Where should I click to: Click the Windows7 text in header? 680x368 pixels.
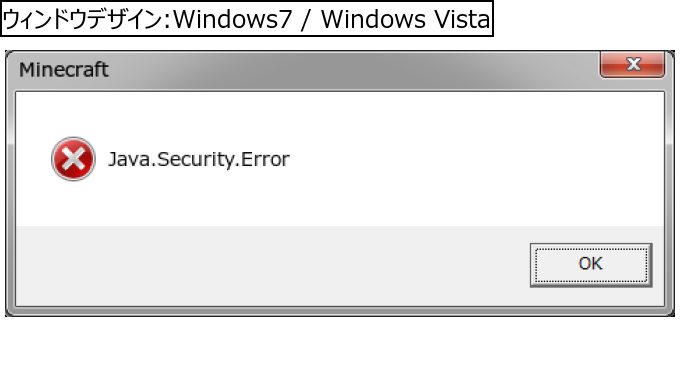(233, 20)
